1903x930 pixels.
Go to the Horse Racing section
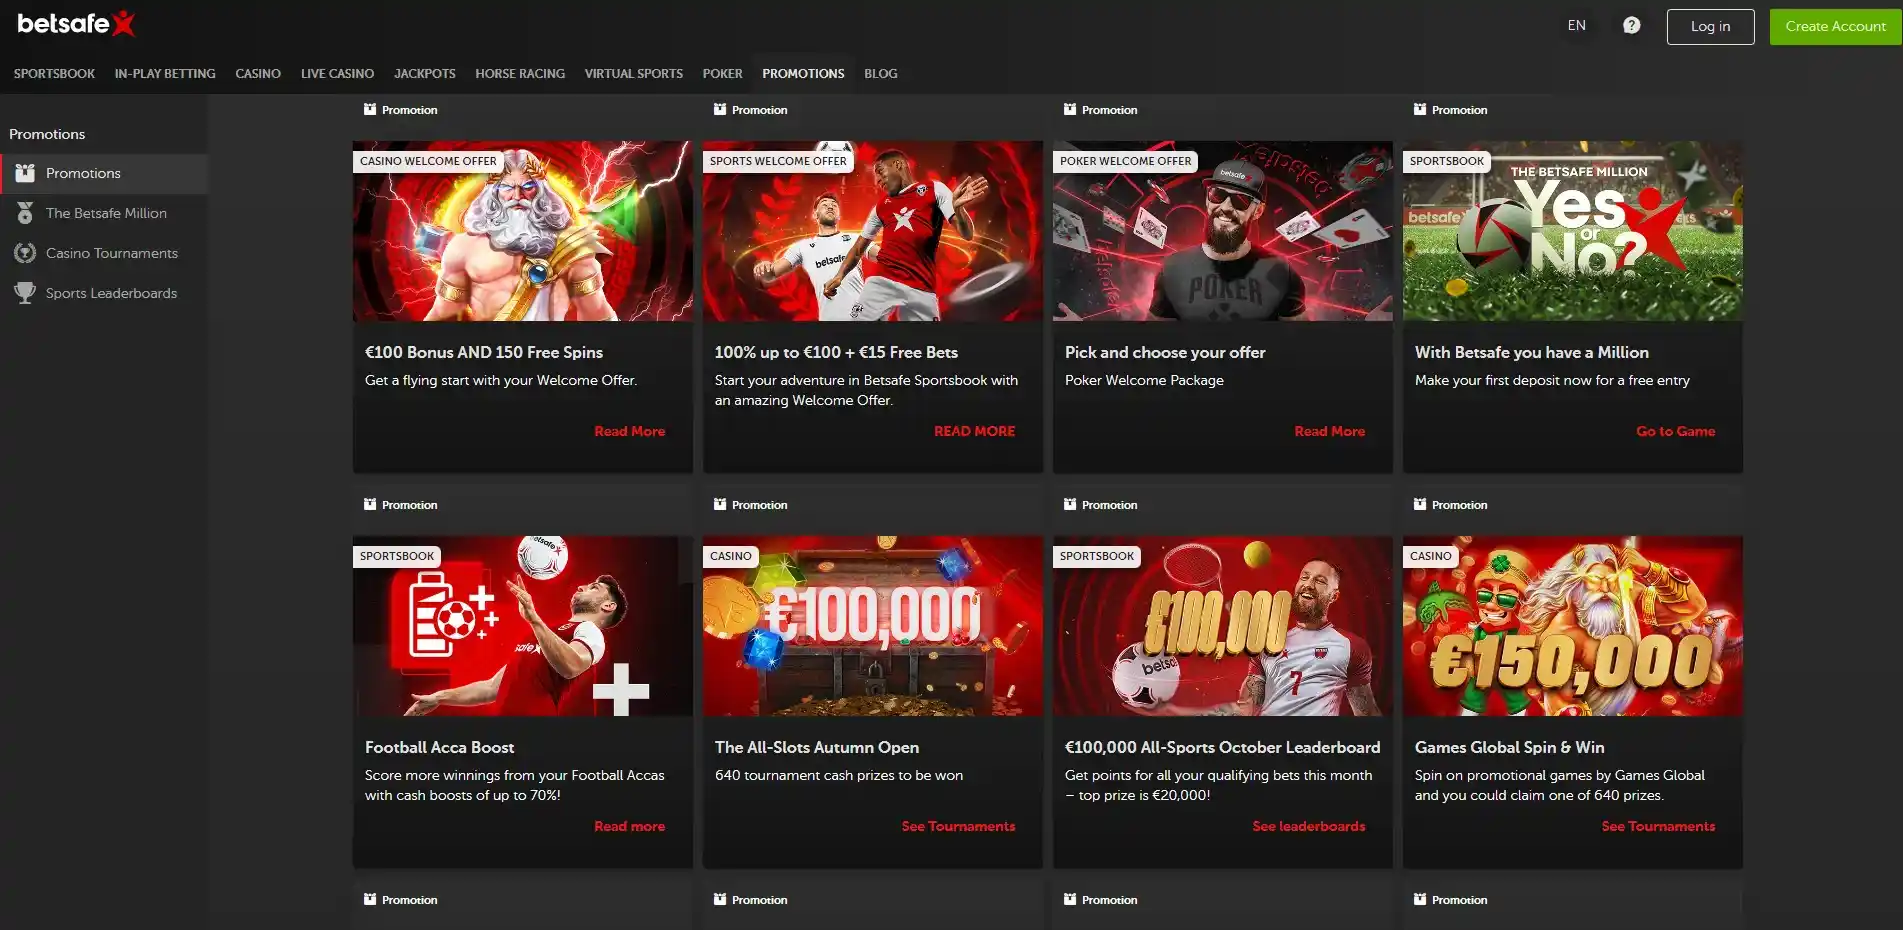[x=520, y=74]
